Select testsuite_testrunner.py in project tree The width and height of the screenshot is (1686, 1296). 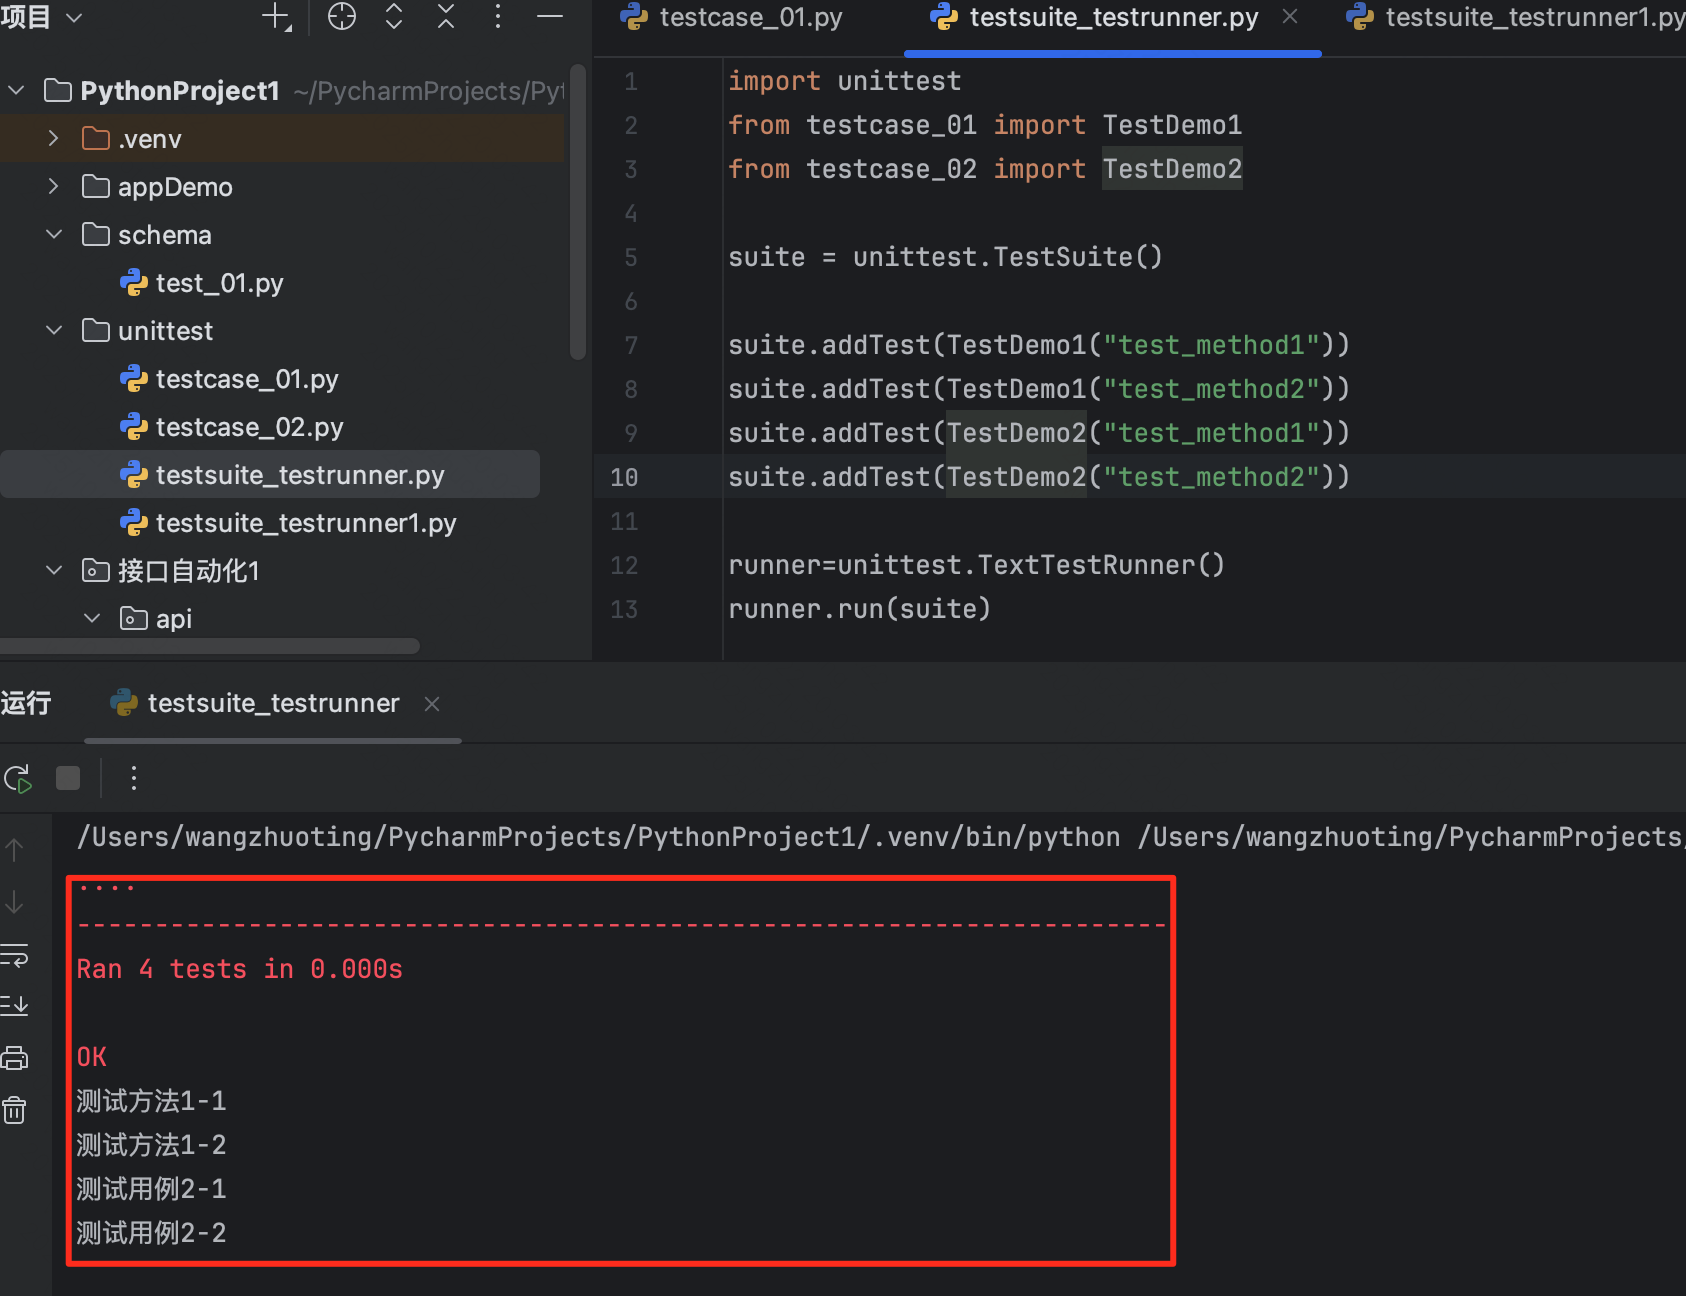coord(270,474)
